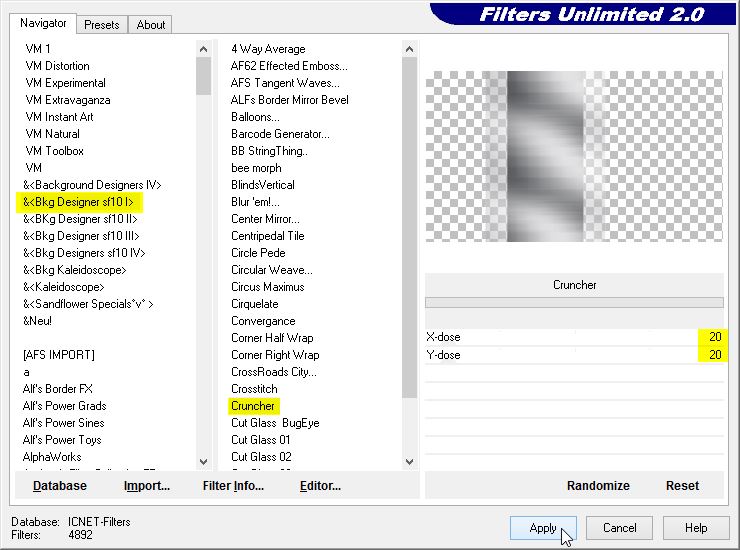The image size is (740, 550).
Task: Select VM Instant Art category
Action: [x=59, y=117]
